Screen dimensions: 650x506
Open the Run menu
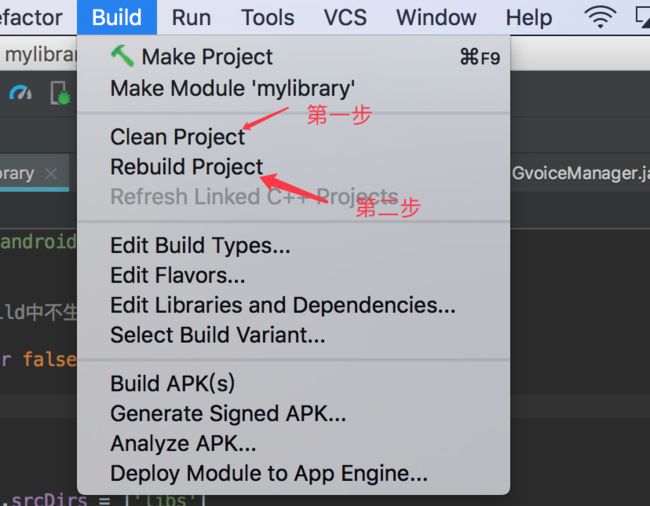[x=191, y=17]
